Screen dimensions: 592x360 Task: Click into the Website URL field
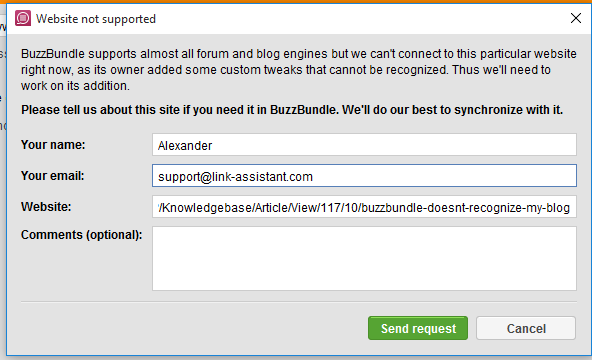tap(364, 206)
